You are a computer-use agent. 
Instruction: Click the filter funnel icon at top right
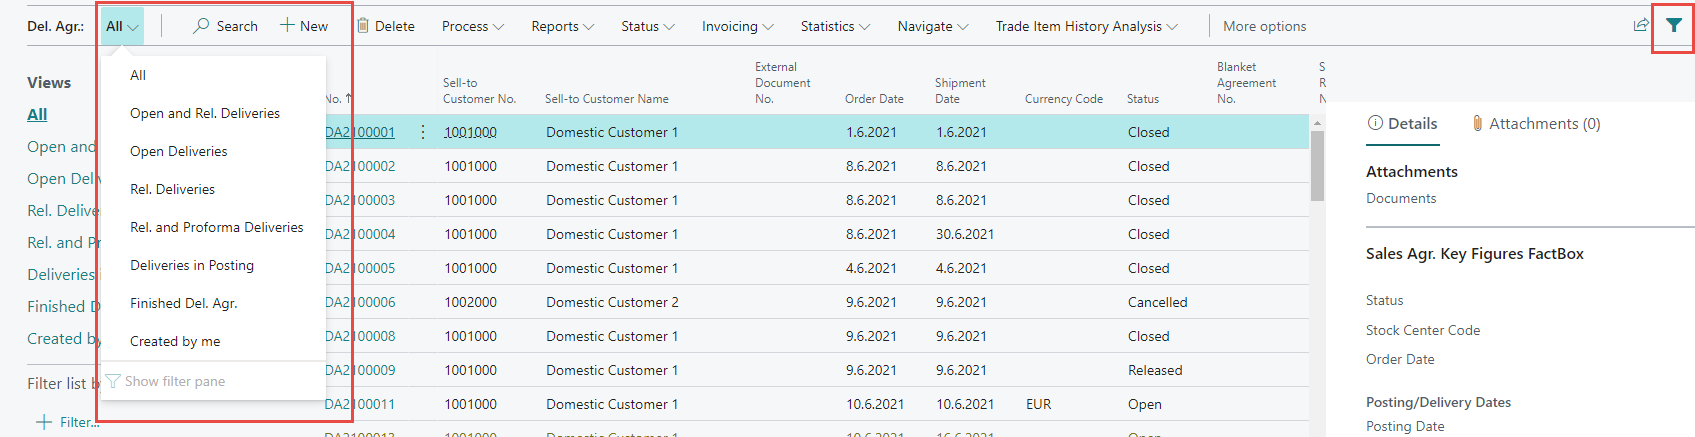point(1673,26)
